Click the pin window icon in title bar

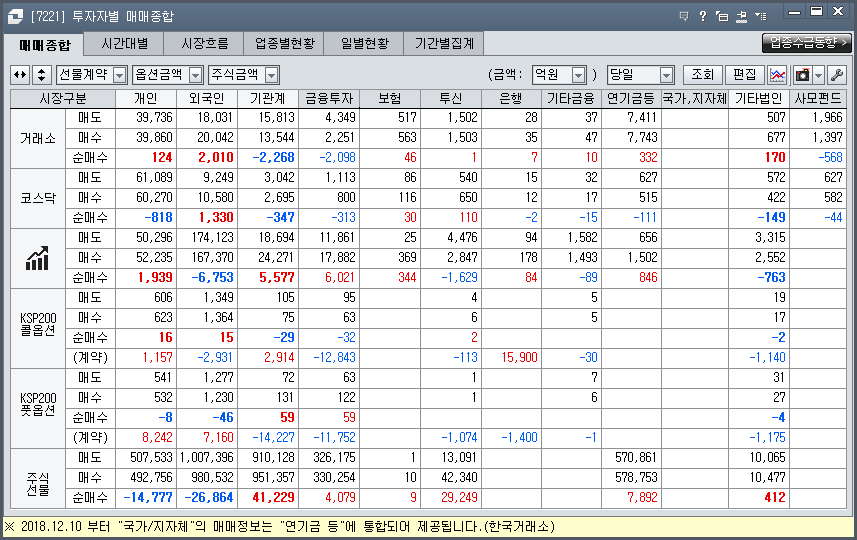coord(741,16)
